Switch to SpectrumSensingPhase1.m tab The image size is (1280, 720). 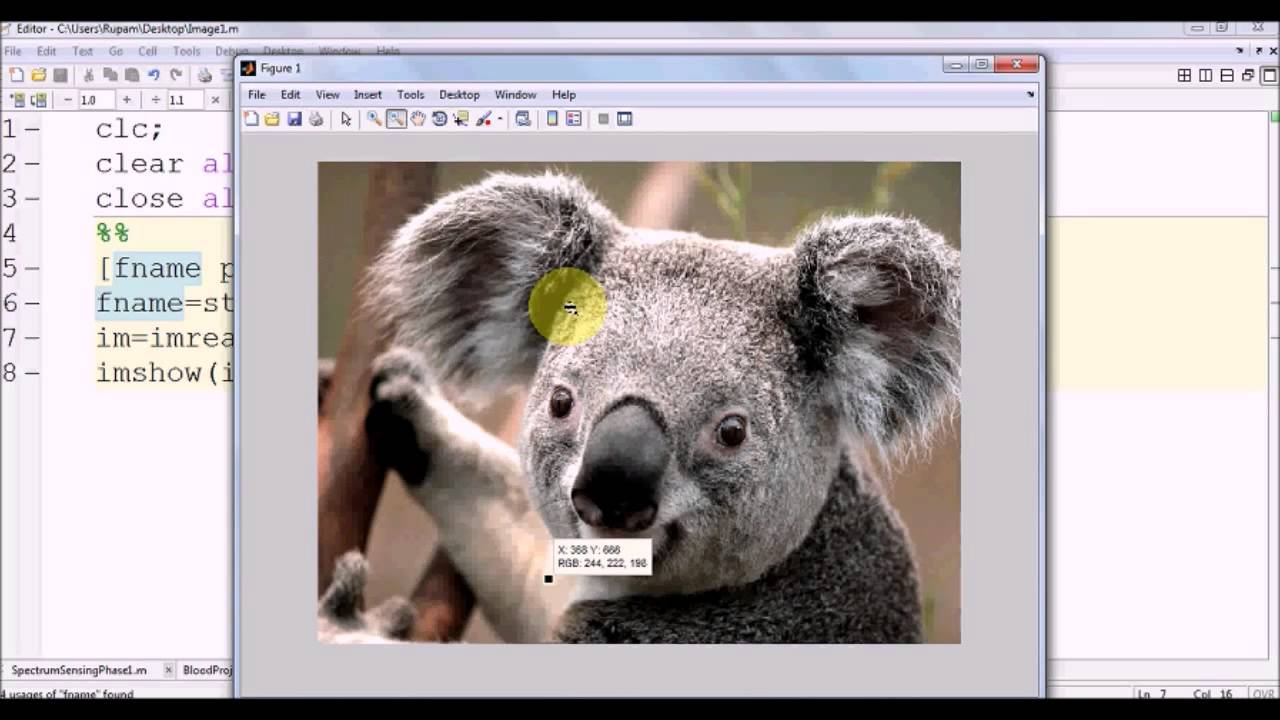[x=79, y=670]
